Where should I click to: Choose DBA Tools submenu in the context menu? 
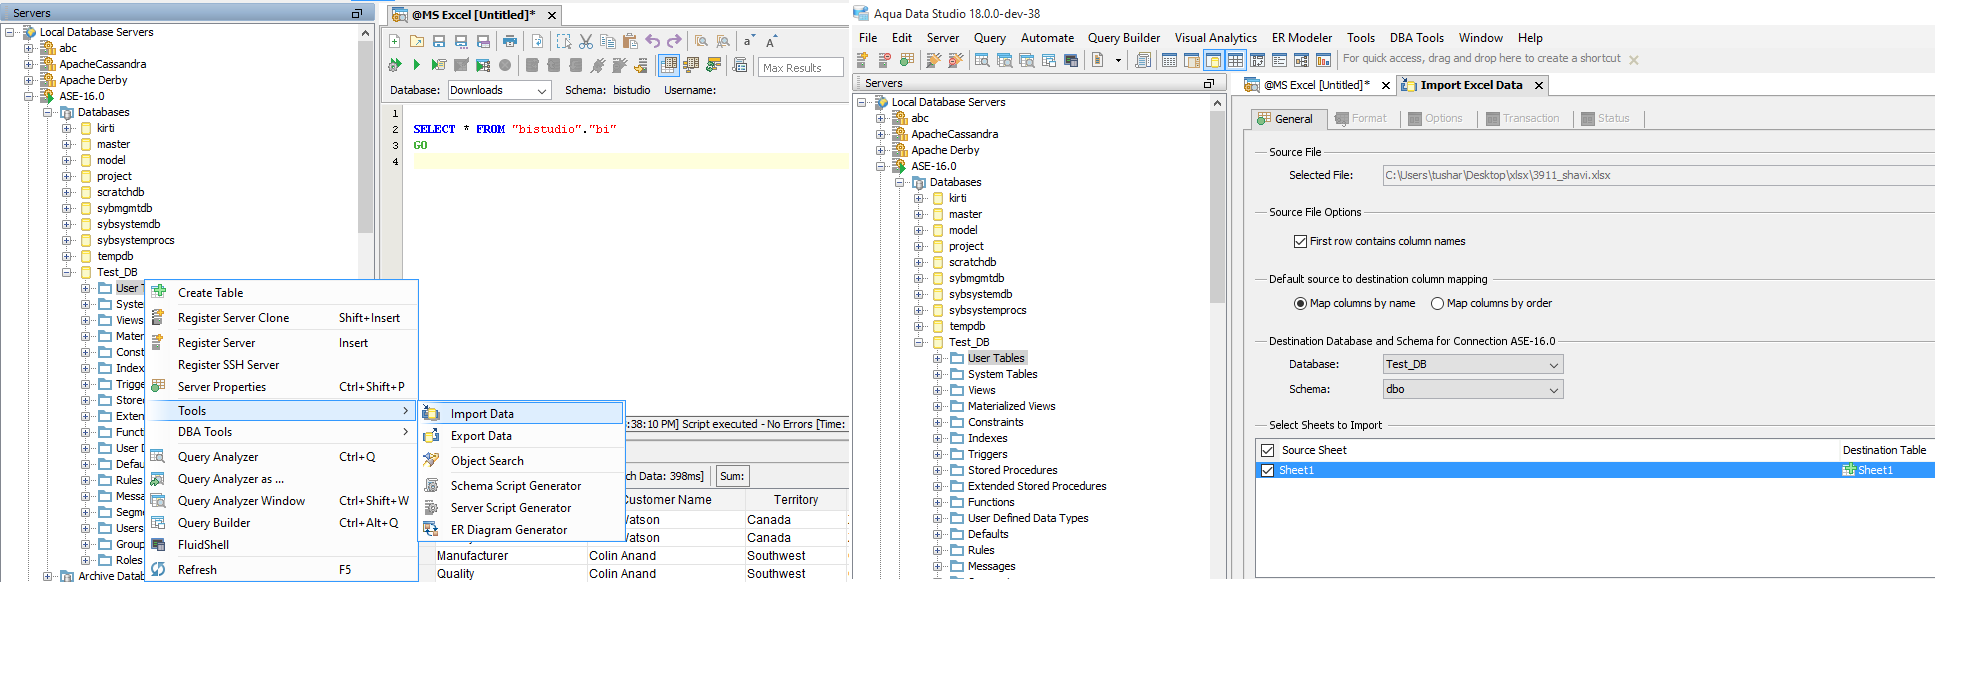coord(281,432)
